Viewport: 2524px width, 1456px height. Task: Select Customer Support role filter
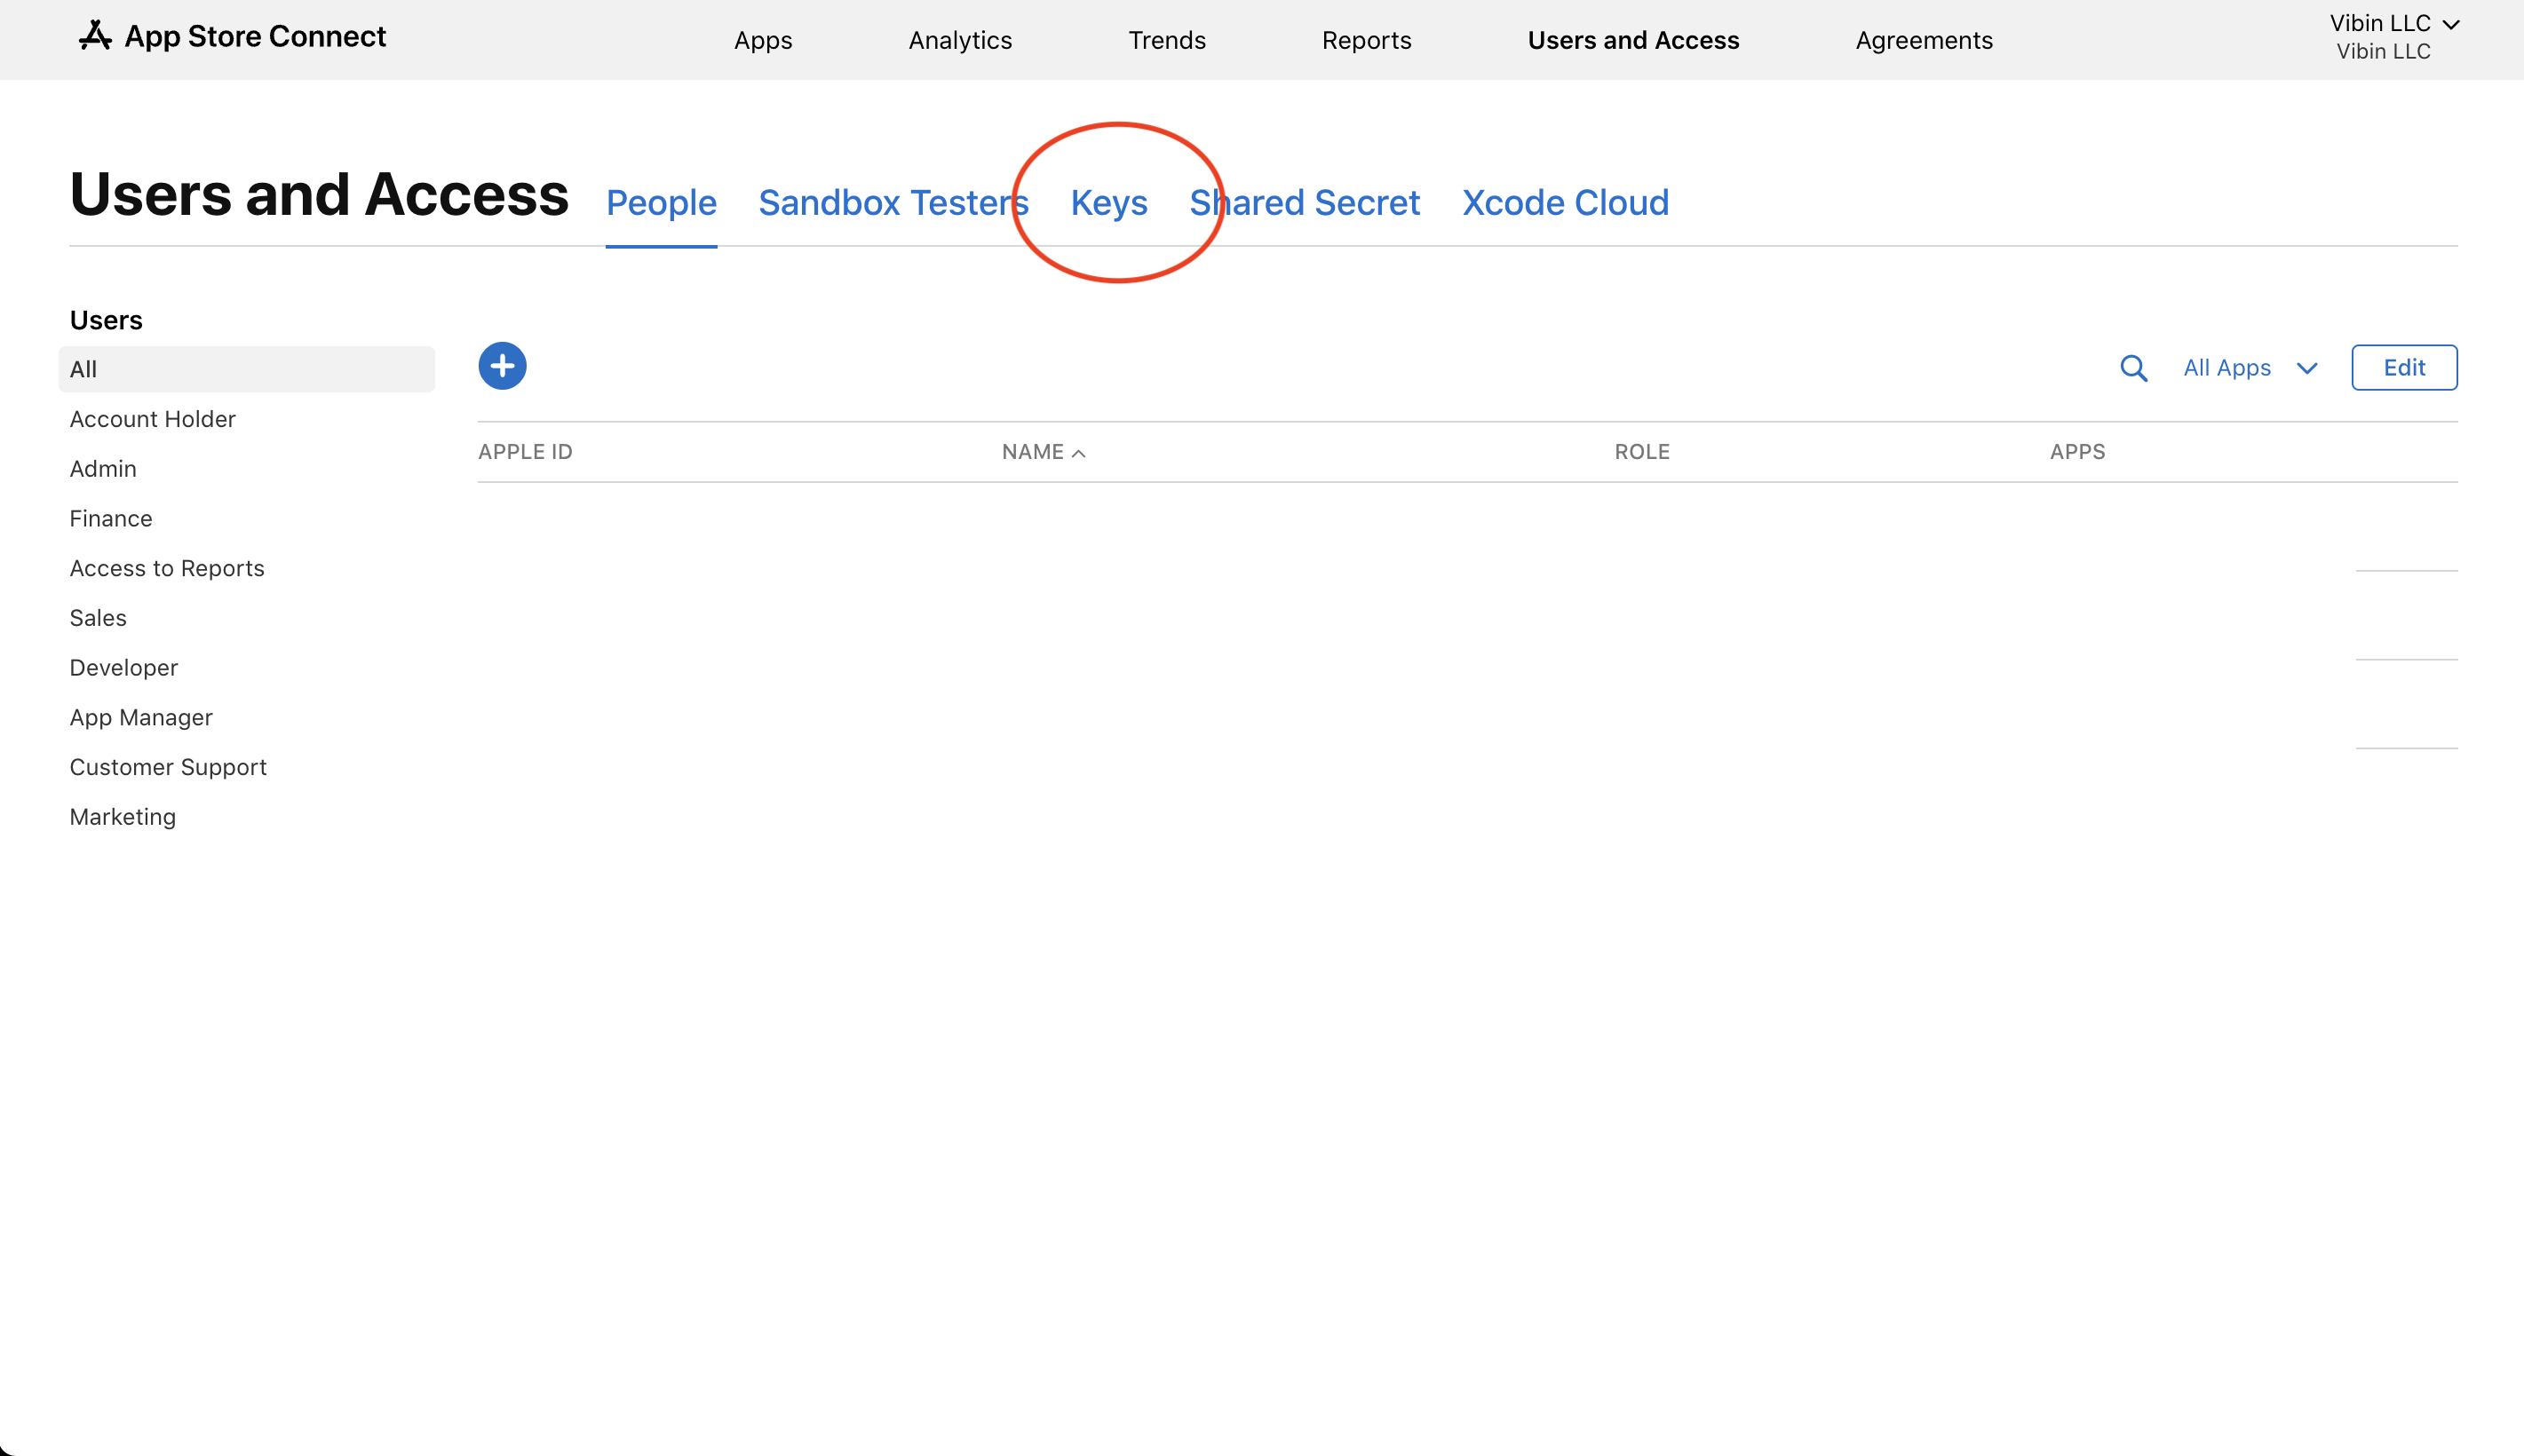(168, 767)
